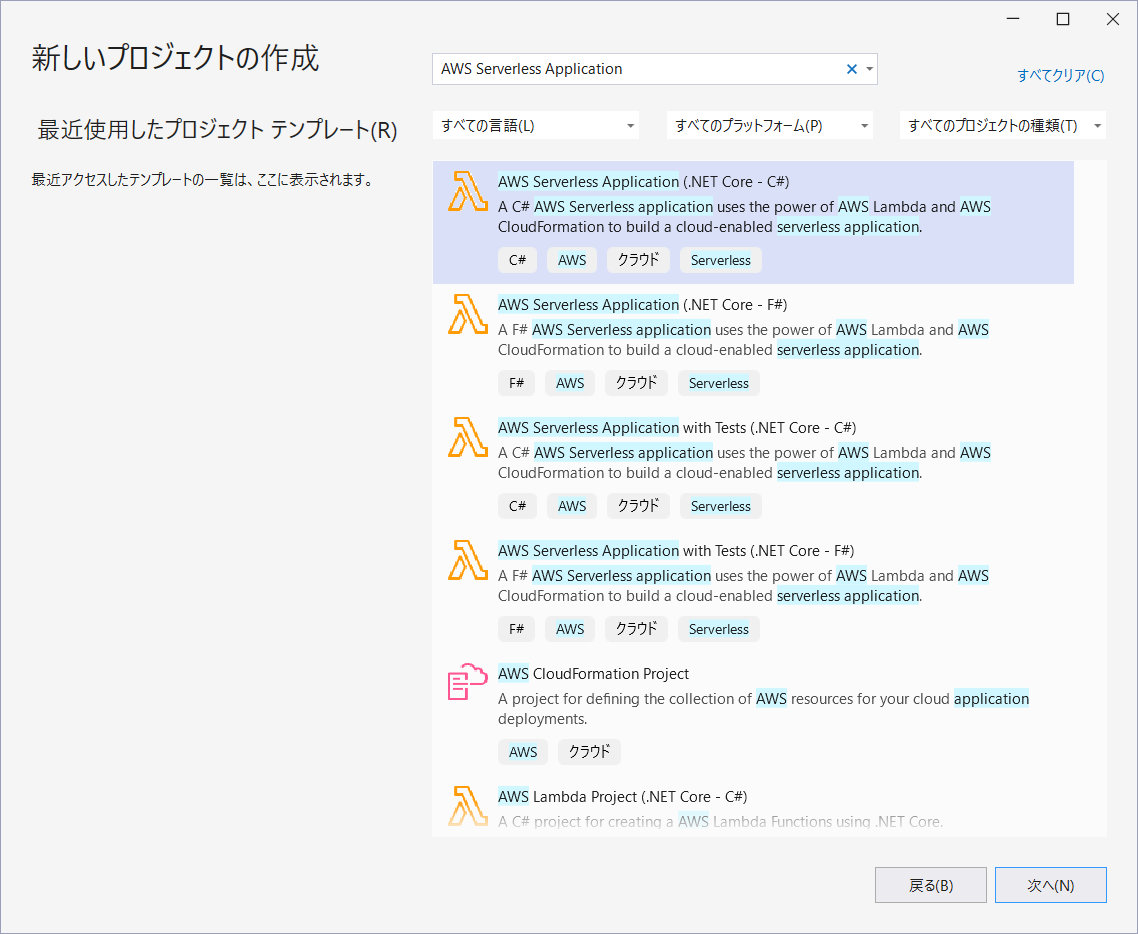Screen dimensions: 1138x934
Task: Click Lambda icon of Serverless with Tests F# template
Action: coord(467,560)
